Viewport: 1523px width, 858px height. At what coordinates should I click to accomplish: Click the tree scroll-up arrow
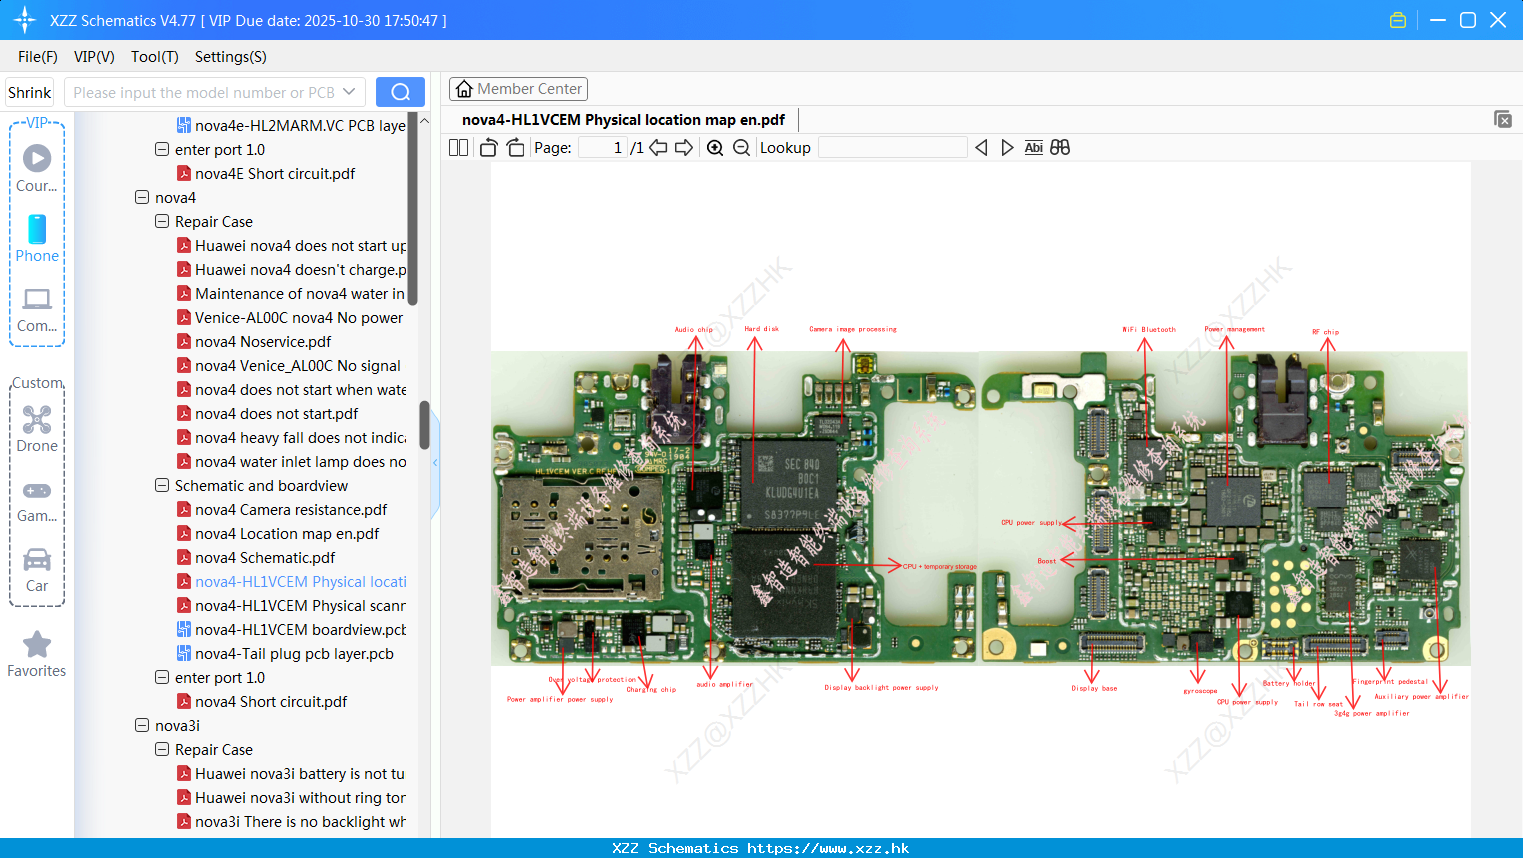pyautogui.click(x=424, y=121)
